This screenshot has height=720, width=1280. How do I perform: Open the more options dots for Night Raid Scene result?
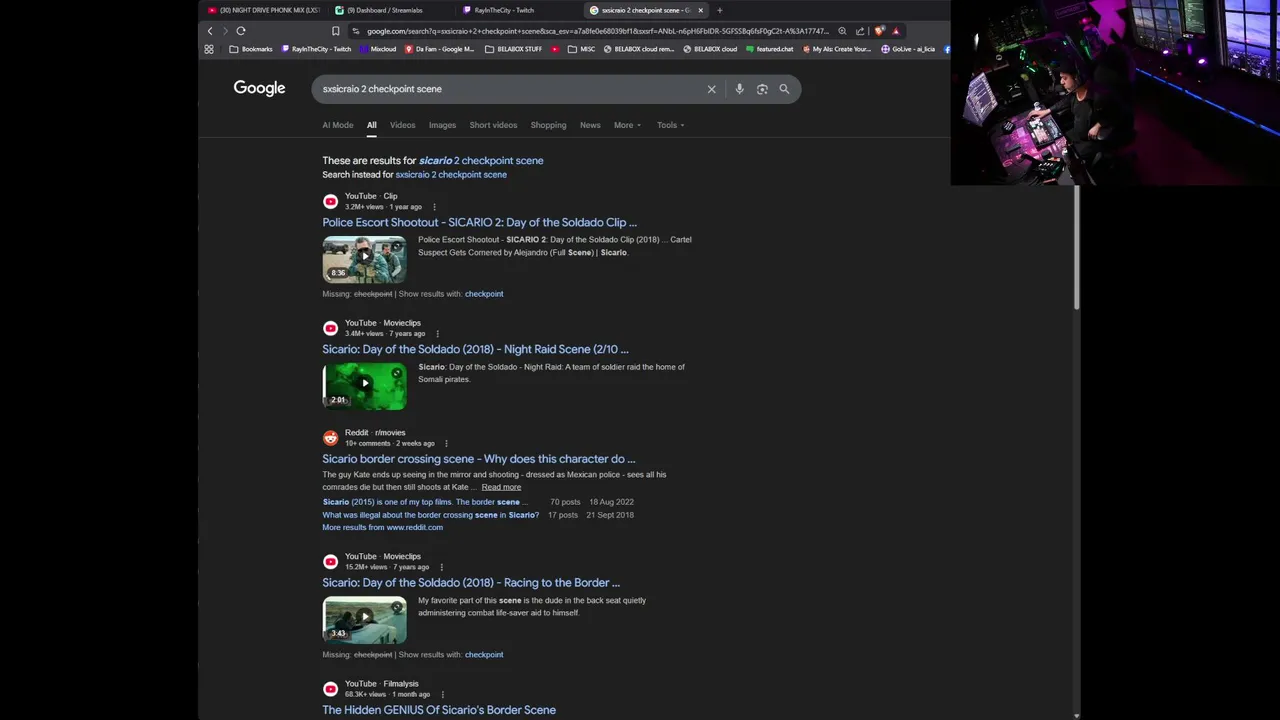[437, 334]
